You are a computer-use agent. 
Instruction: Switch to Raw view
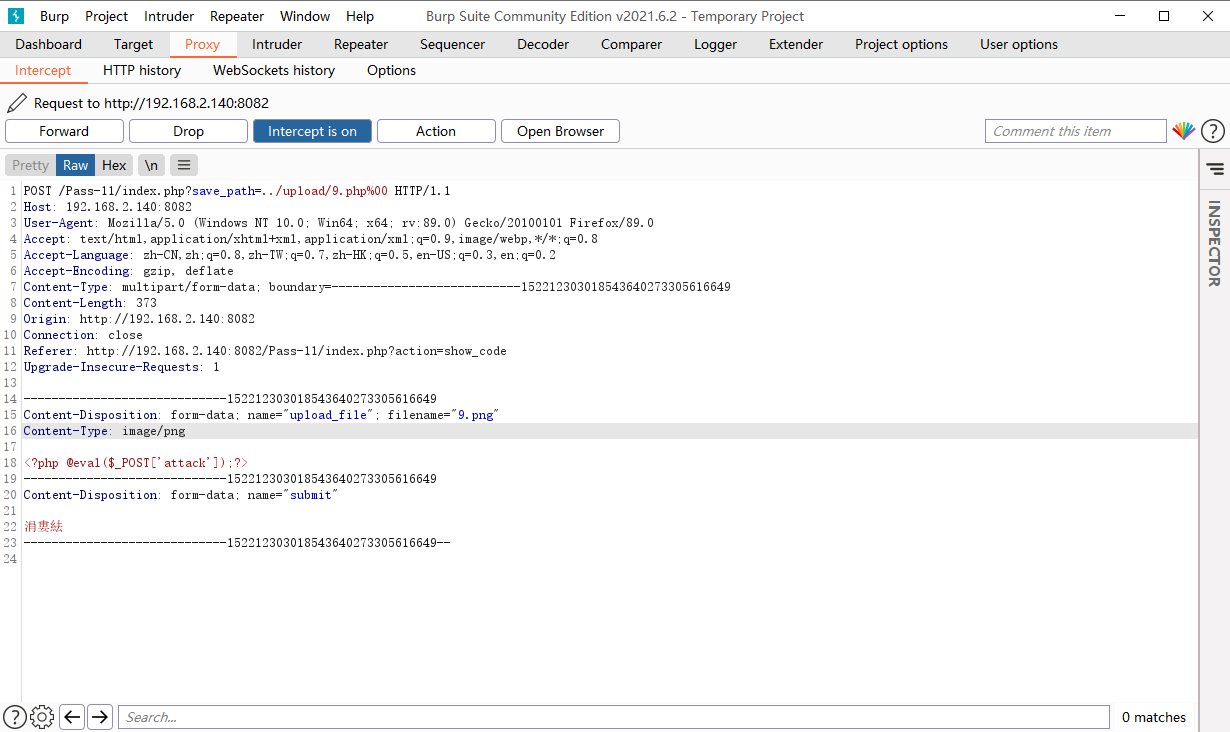[76, 165]
